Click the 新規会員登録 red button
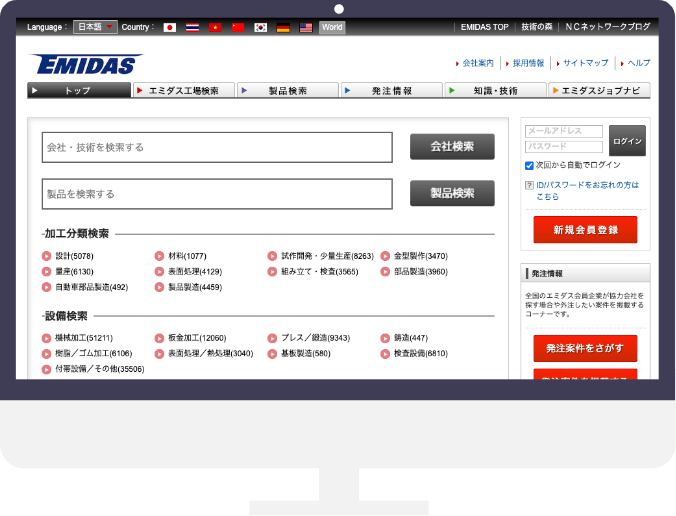Screen dimensions: 676x516 (x=585, y=230)
